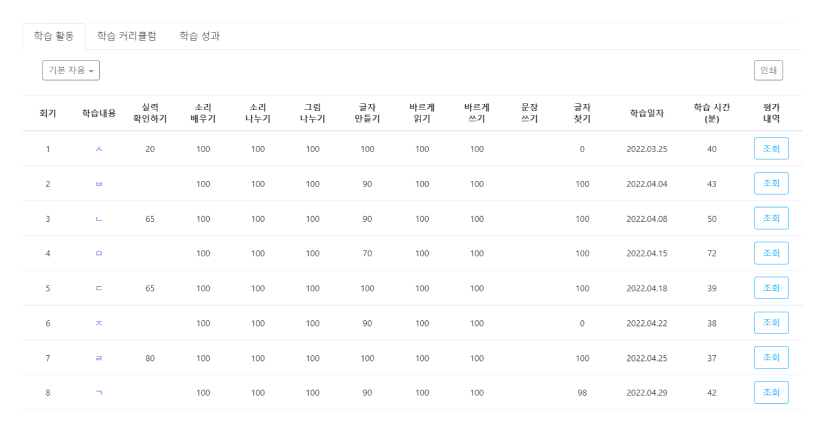Image resolution: width=825 pixels, height=445 pixels.
Task: Expand the 기본 자음 dropdown
Action: [x=71, y=71]
